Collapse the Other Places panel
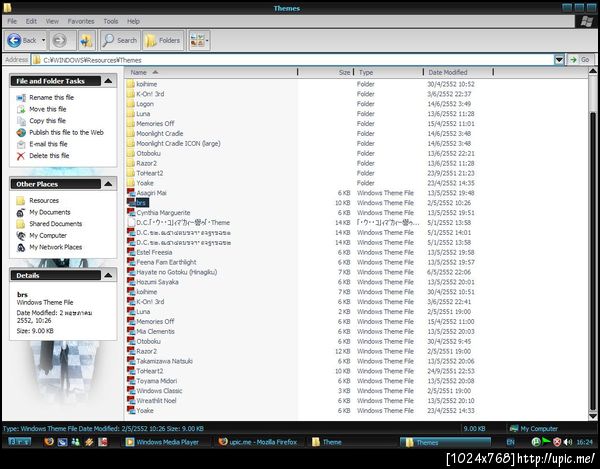 pyautogui.click(x=108, y=184)
